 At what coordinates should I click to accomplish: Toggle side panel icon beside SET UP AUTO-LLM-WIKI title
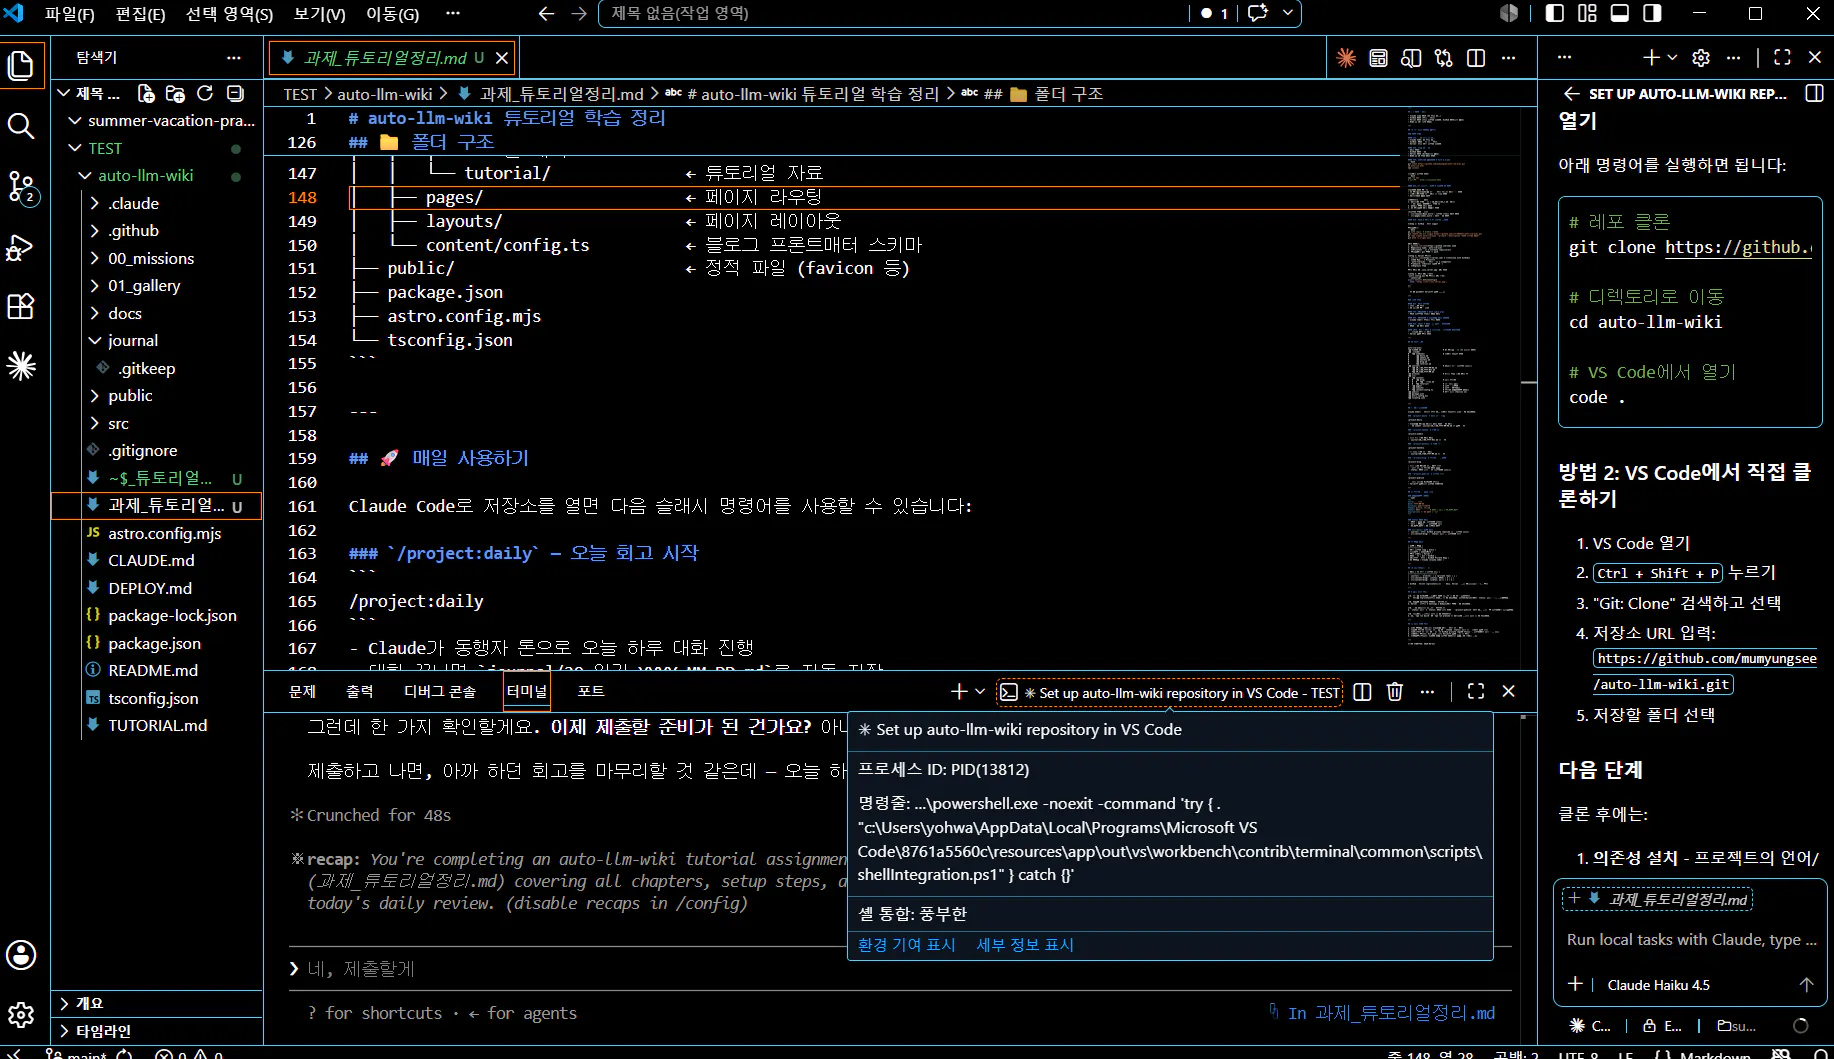1814,94
